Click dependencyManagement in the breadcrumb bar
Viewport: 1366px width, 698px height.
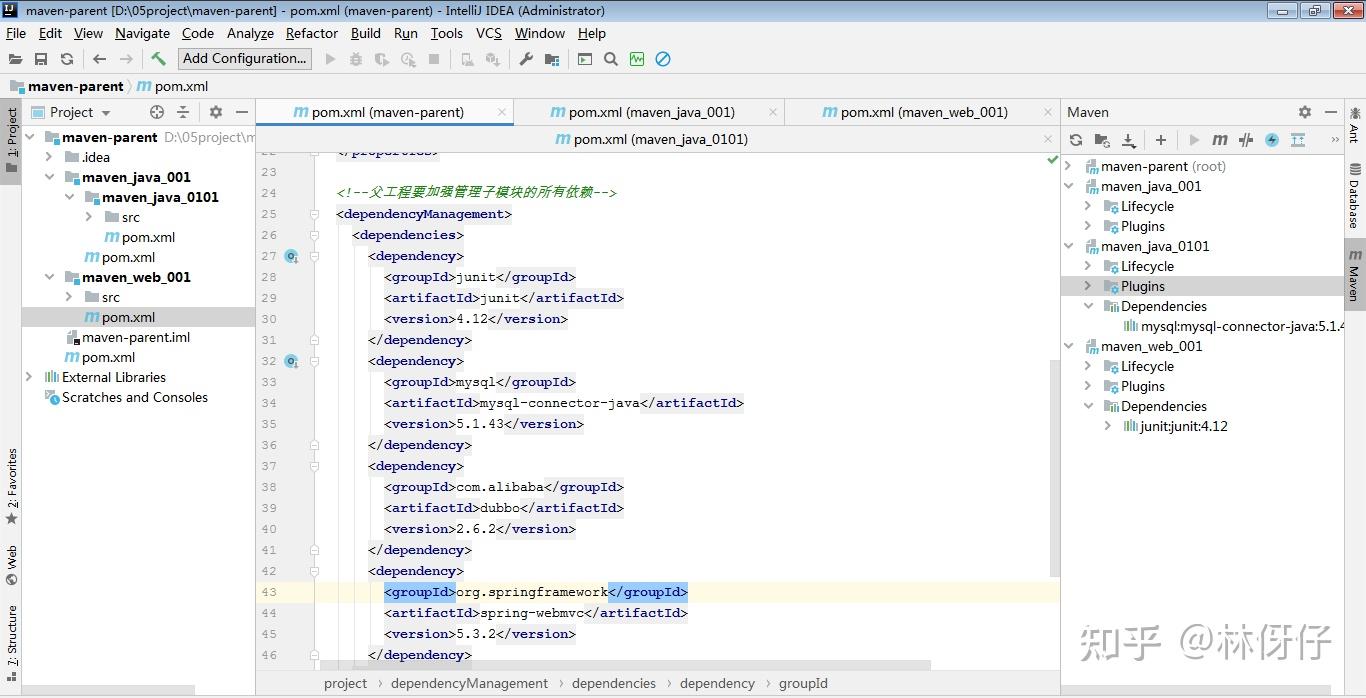click(x=469, y=683)
